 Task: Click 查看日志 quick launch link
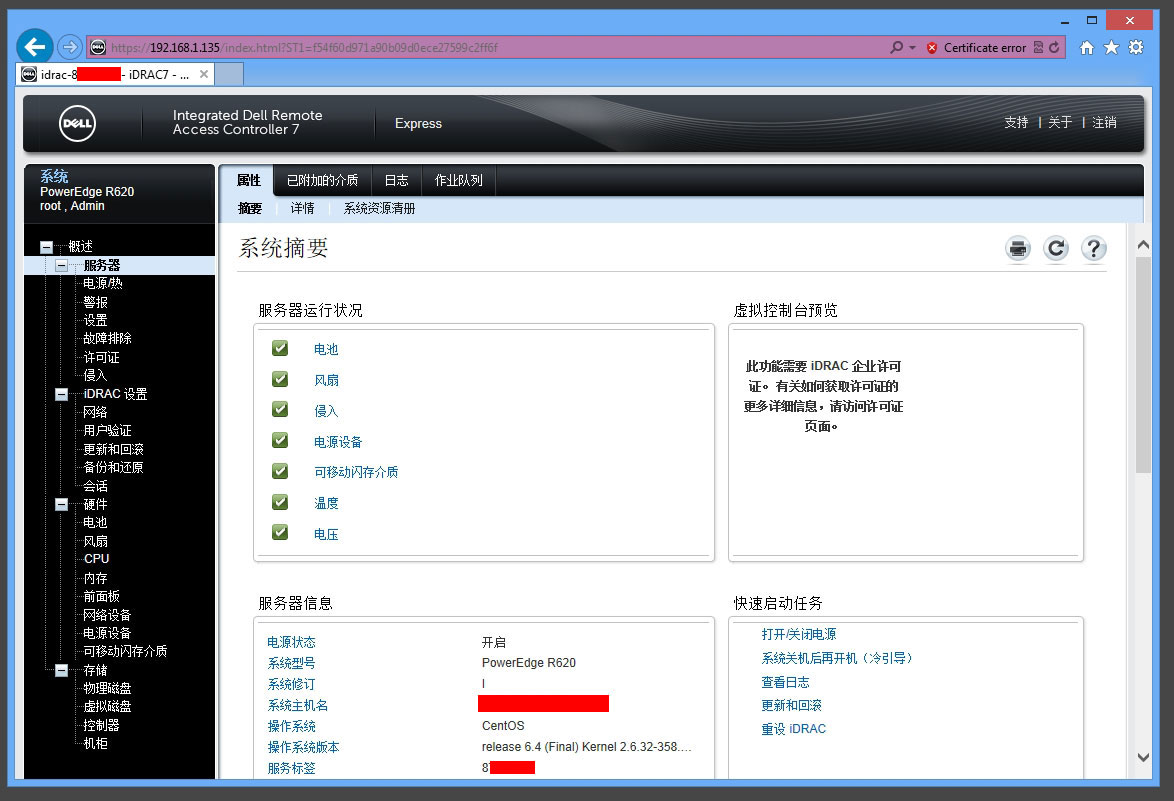tap(785, 682)
